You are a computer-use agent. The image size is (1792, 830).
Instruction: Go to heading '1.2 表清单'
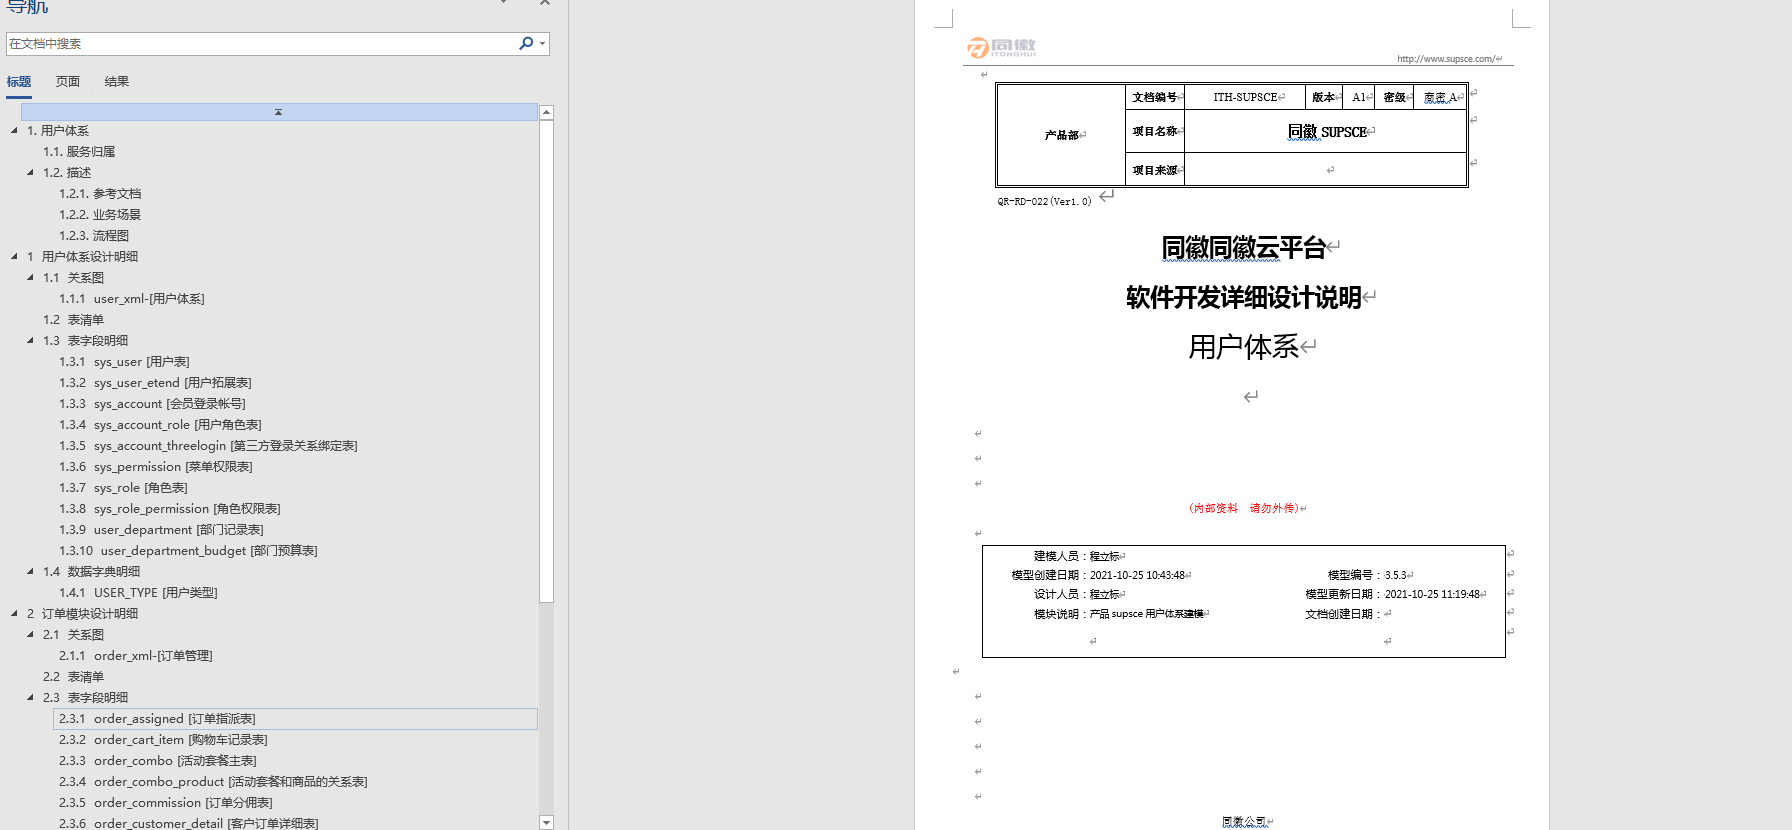74,320
